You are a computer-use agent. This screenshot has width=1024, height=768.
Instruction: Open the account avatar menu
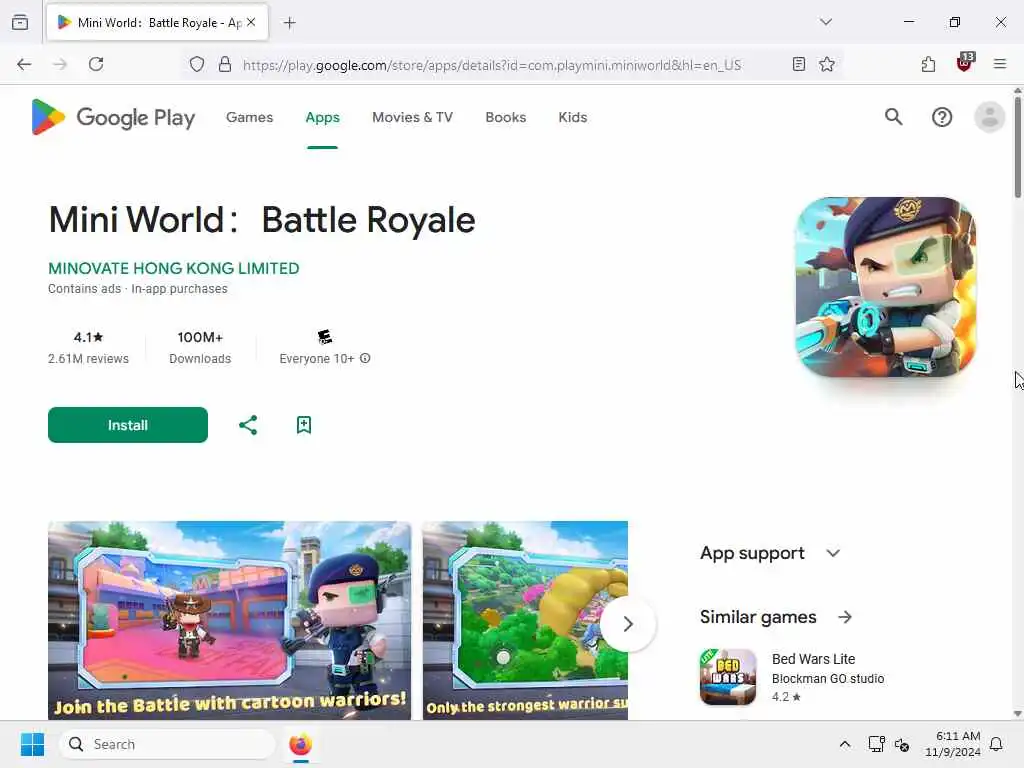[x=989, y=118]
